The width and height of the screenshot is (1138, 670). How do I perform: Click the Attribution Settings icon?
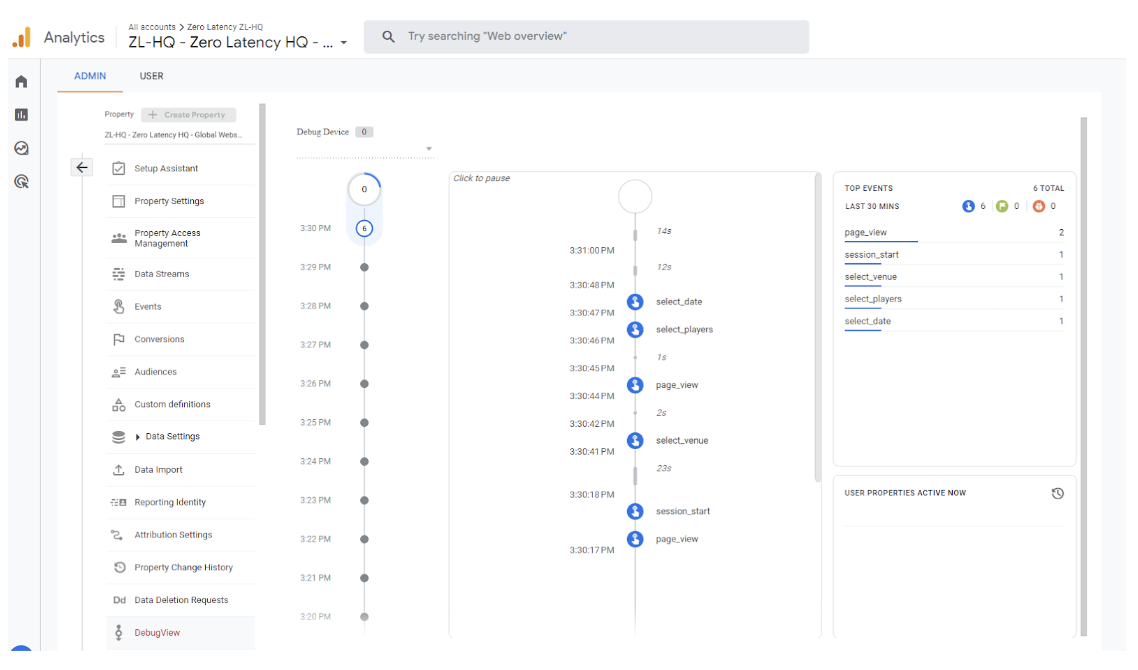click(117, 535)
